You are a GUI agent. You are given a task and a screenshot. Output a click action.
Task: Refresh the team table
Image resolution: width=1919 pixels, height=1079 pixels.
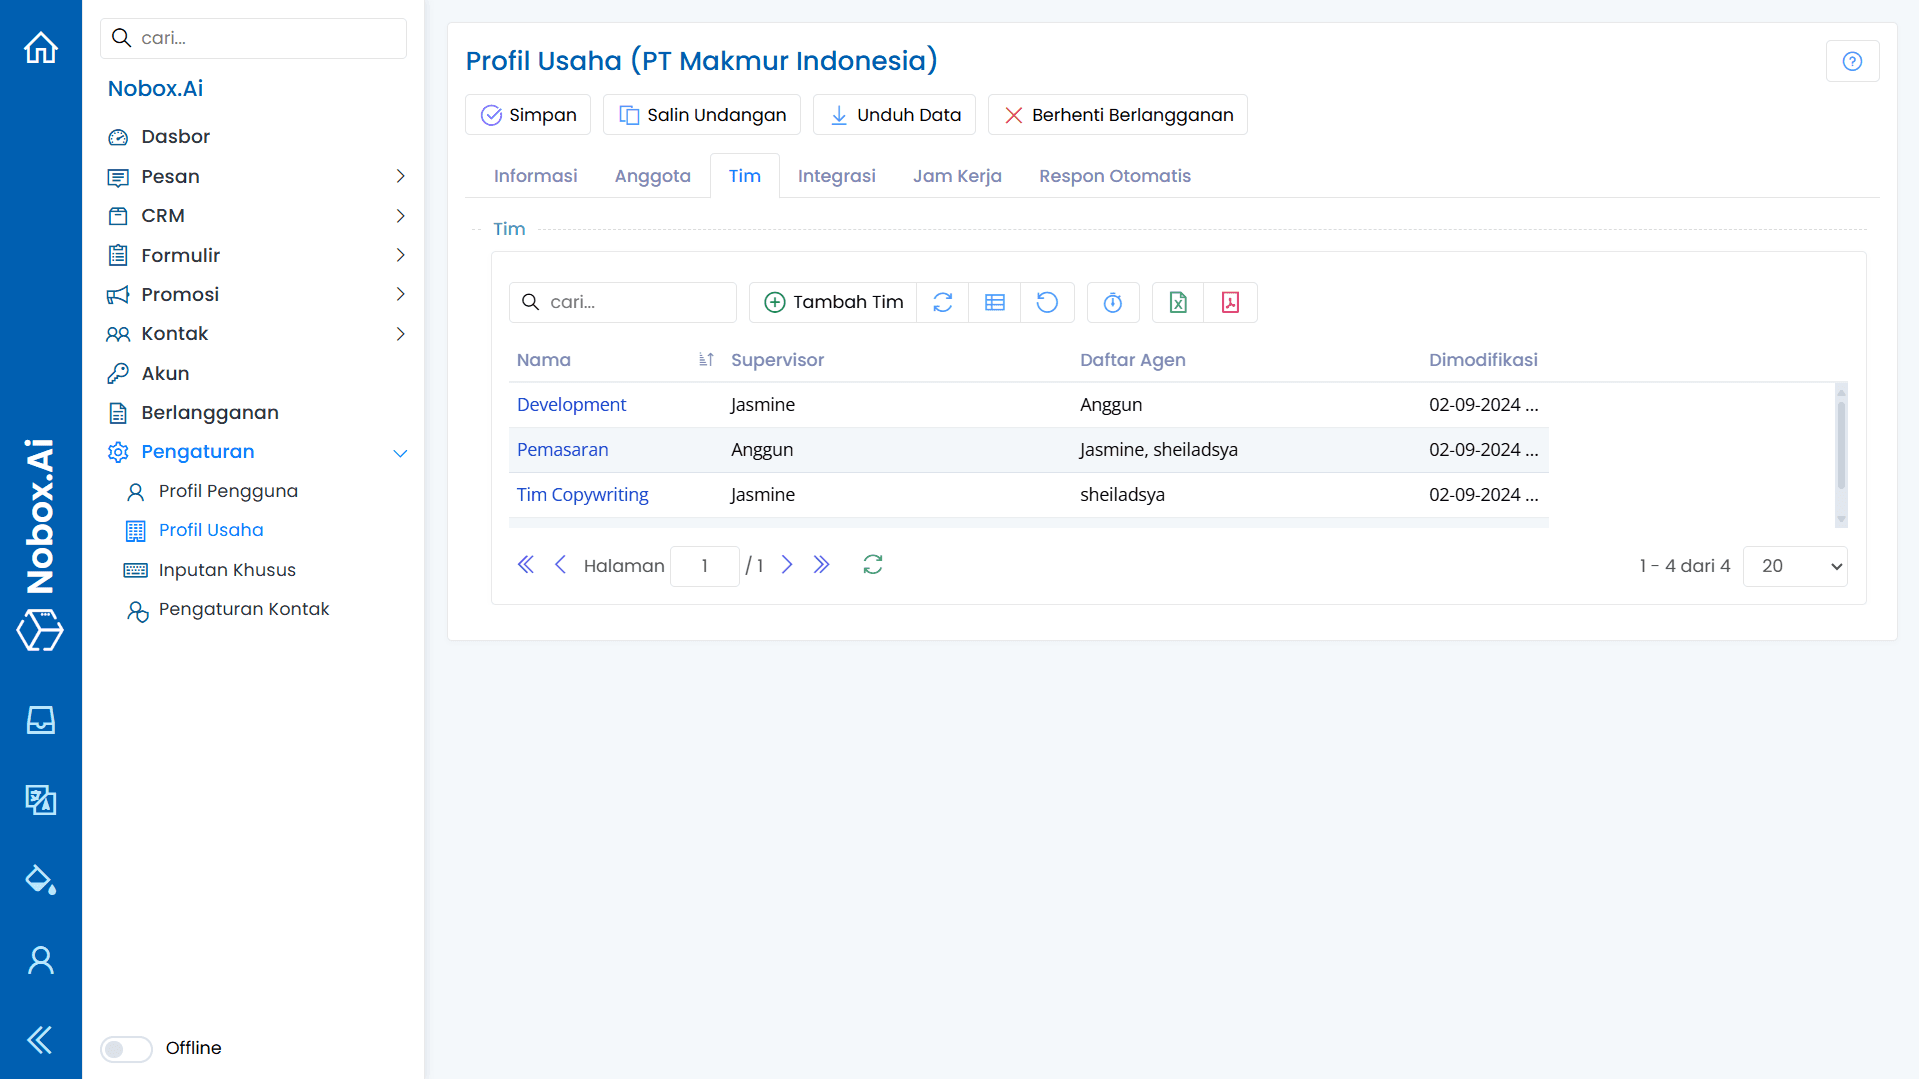(941, 302)
